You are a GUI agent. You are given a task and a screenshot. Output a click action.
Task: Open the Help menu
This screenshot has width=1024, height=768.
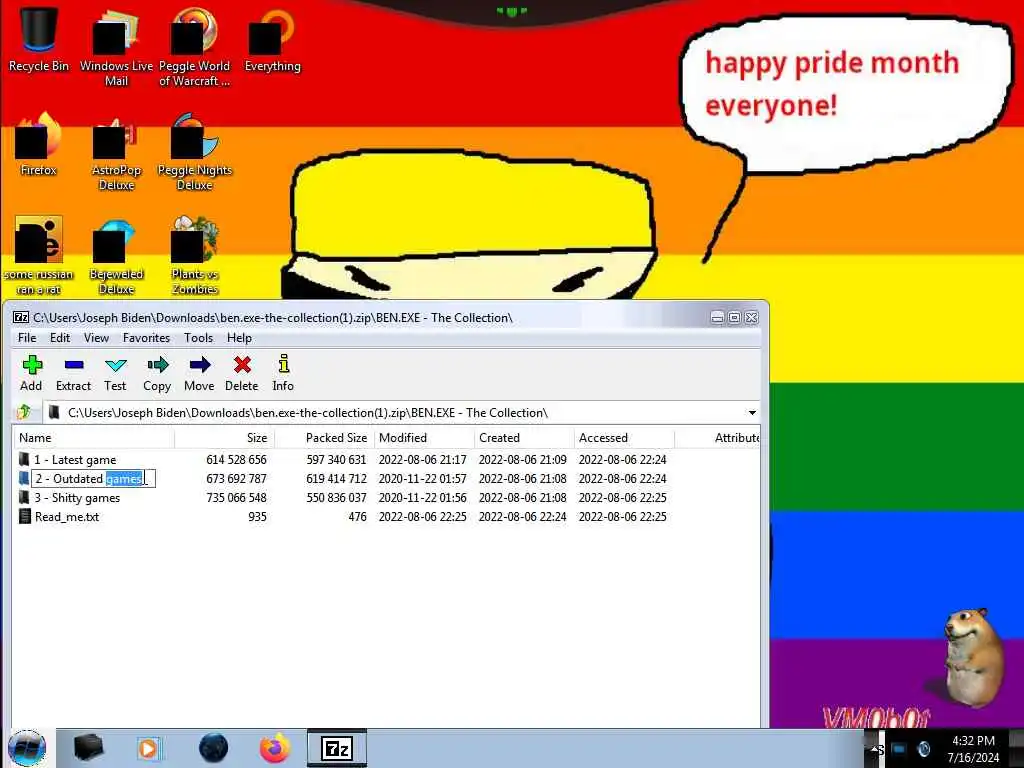[x=239, y=338]
